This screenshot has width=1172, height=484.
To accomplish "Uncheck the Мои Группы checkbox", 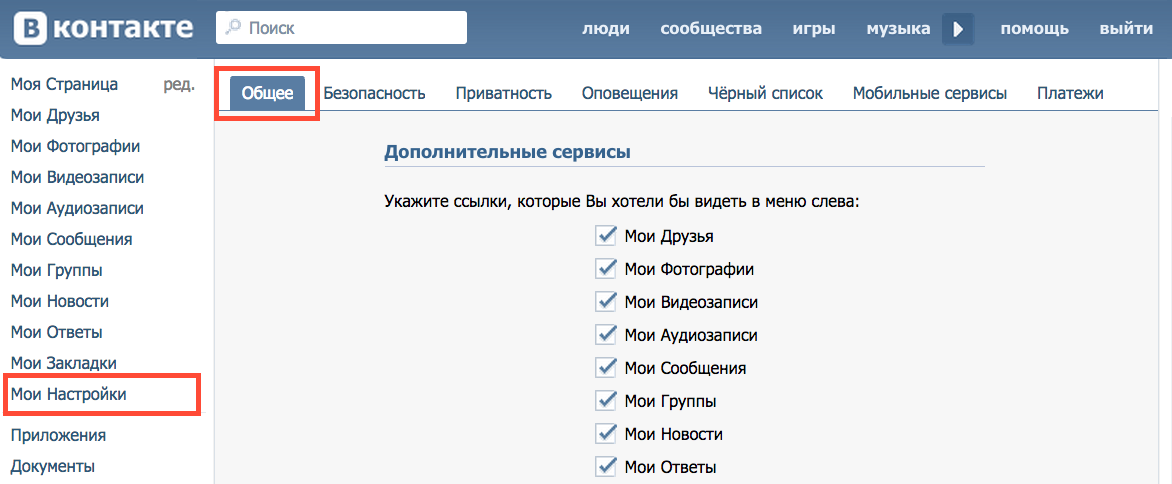I will (x=605, y=400).
